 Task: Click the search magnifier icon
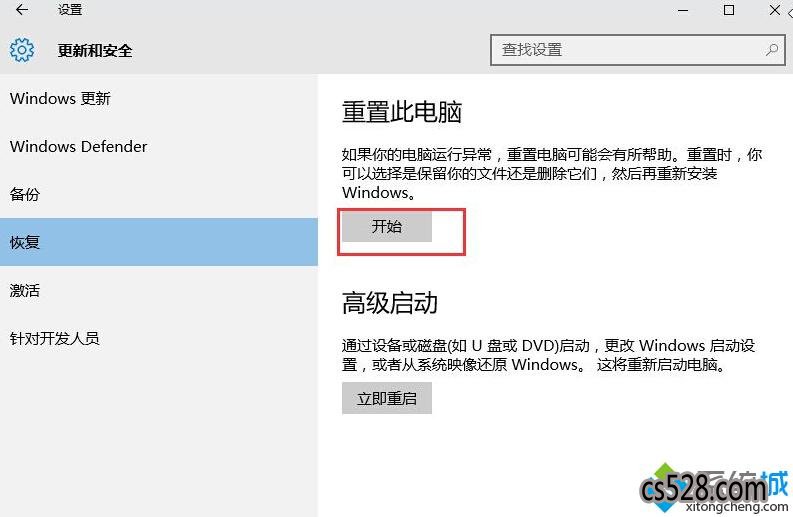coord(771,50)
